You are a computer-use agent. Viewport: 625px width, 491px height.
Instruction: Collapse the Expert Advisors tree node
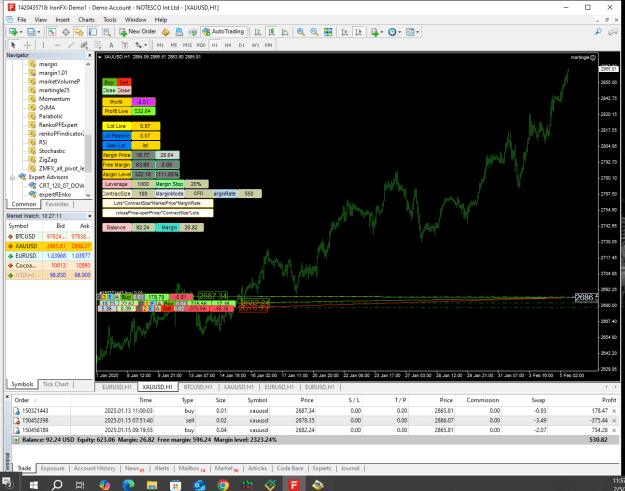tap(12, 177)
